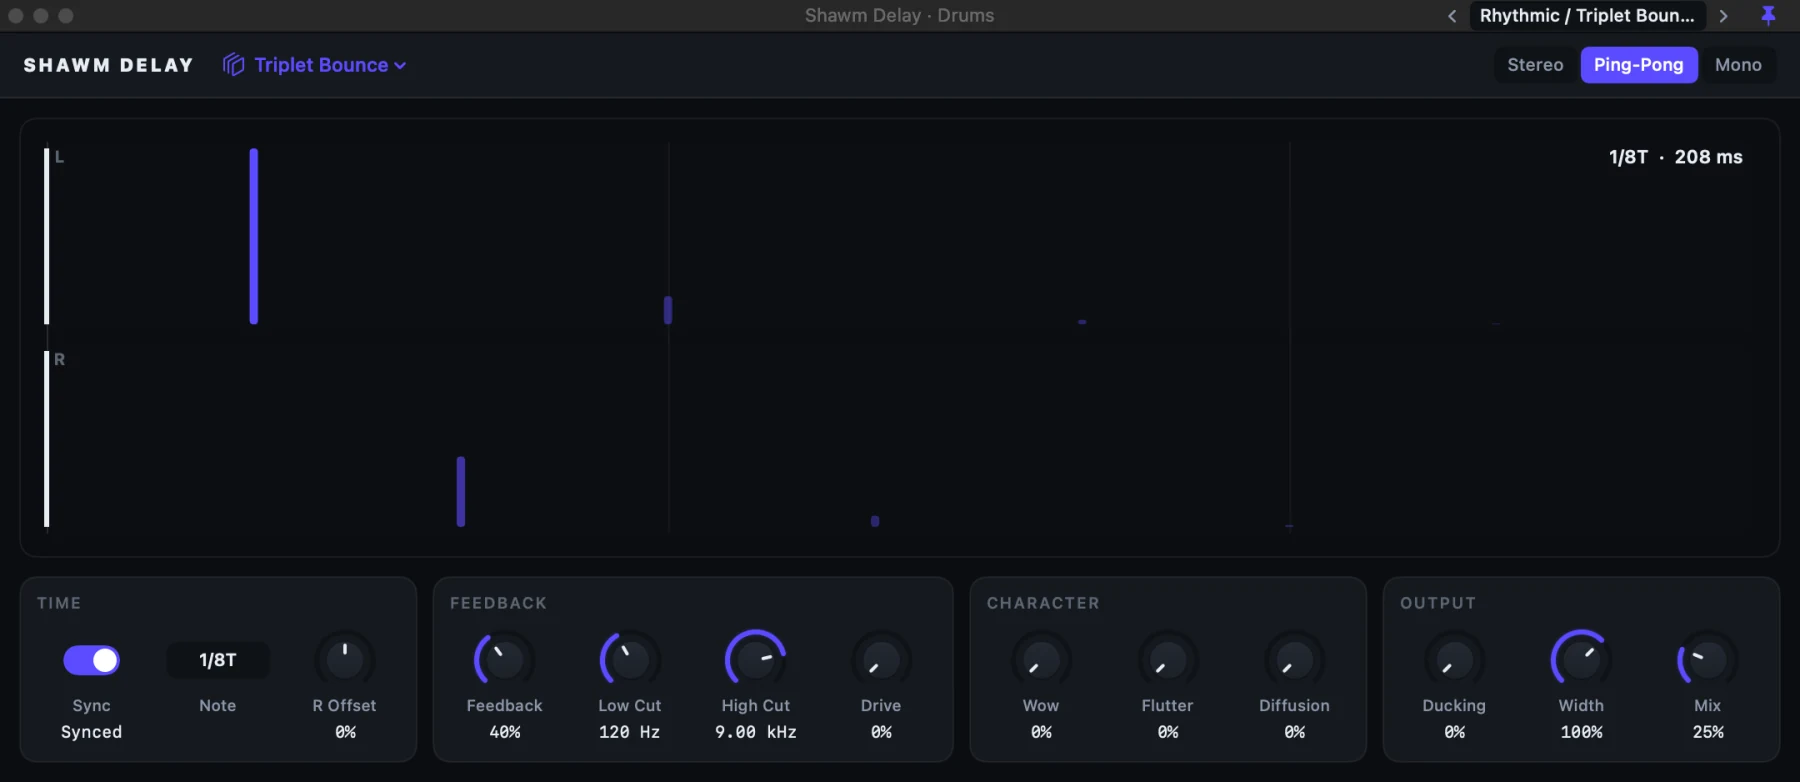Click the Feedback knob
This screenshot has width=1800, height=782.
point(504,659)
